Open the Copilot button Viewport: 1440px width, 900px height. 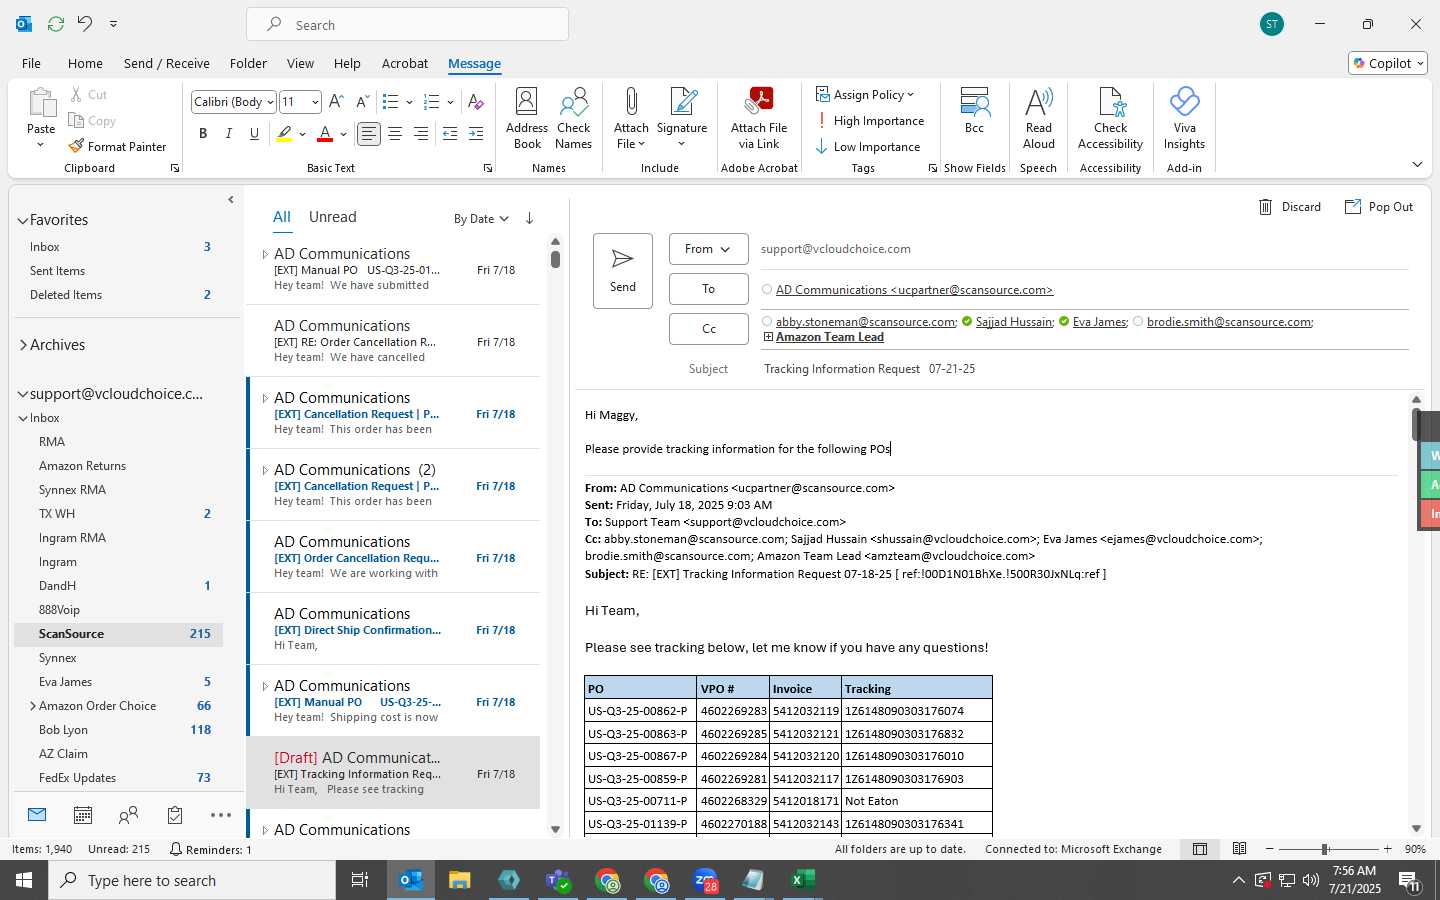tap(1388, 63)
